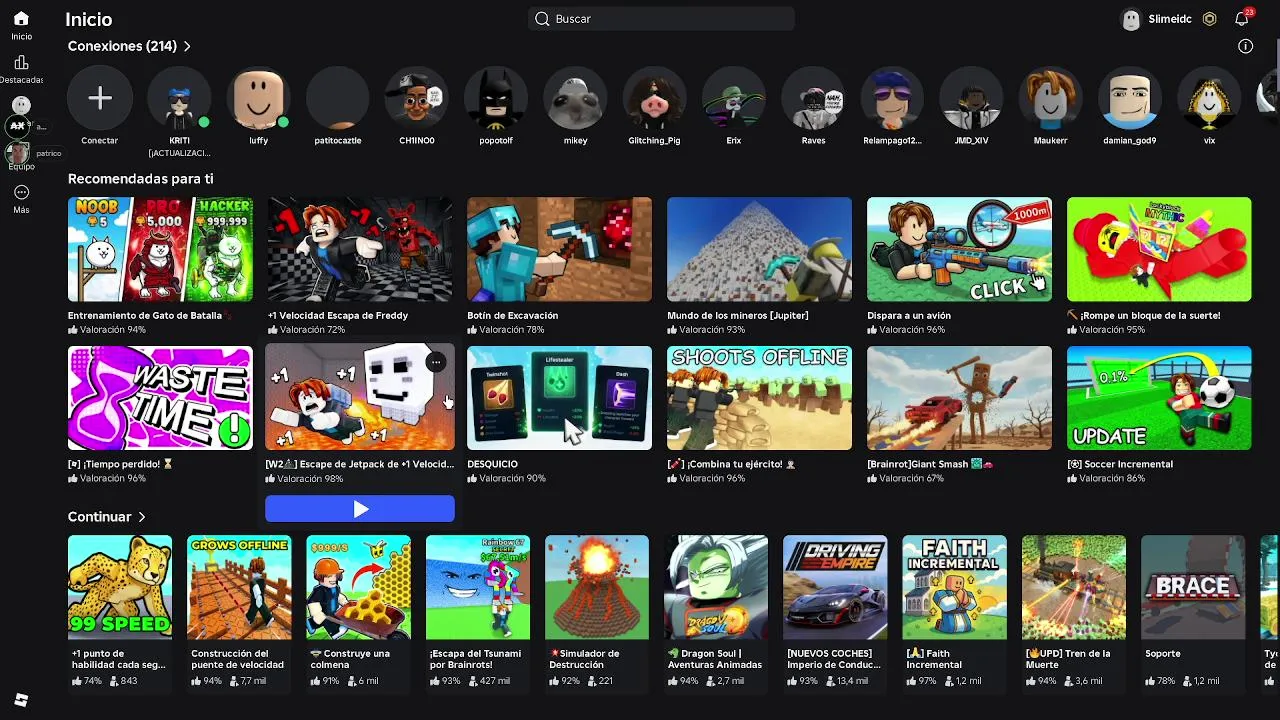The height and width of the screenshot is (720, 1280).
Task: Open JMD_XIV's friend avatar
Action: (971, 98)
